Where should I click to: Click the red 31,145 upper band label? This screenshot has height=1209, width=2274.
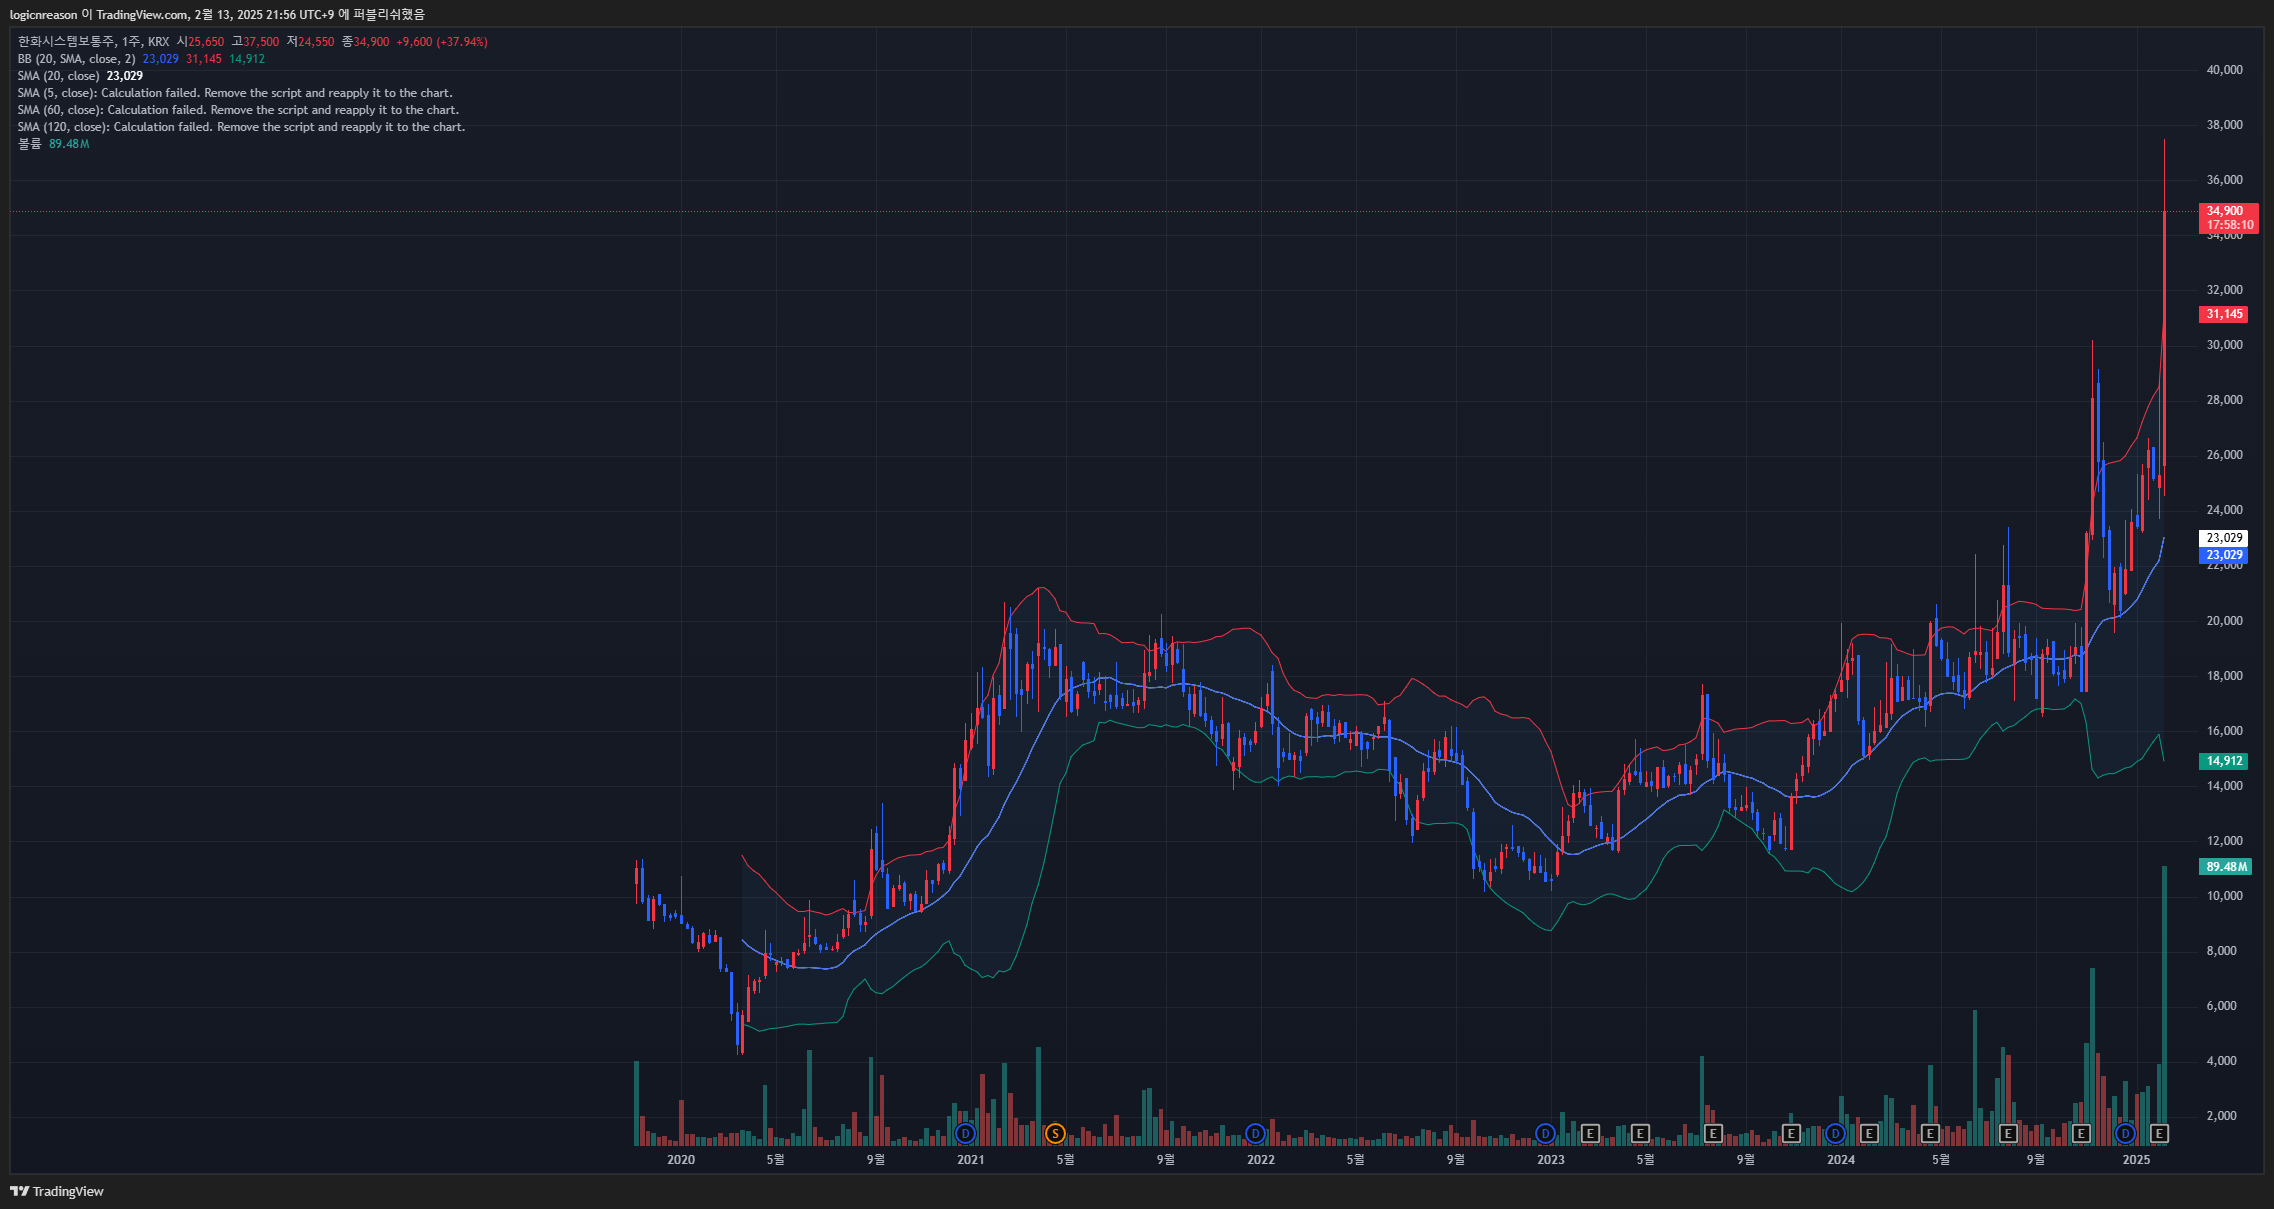[x=2224, y=314]
